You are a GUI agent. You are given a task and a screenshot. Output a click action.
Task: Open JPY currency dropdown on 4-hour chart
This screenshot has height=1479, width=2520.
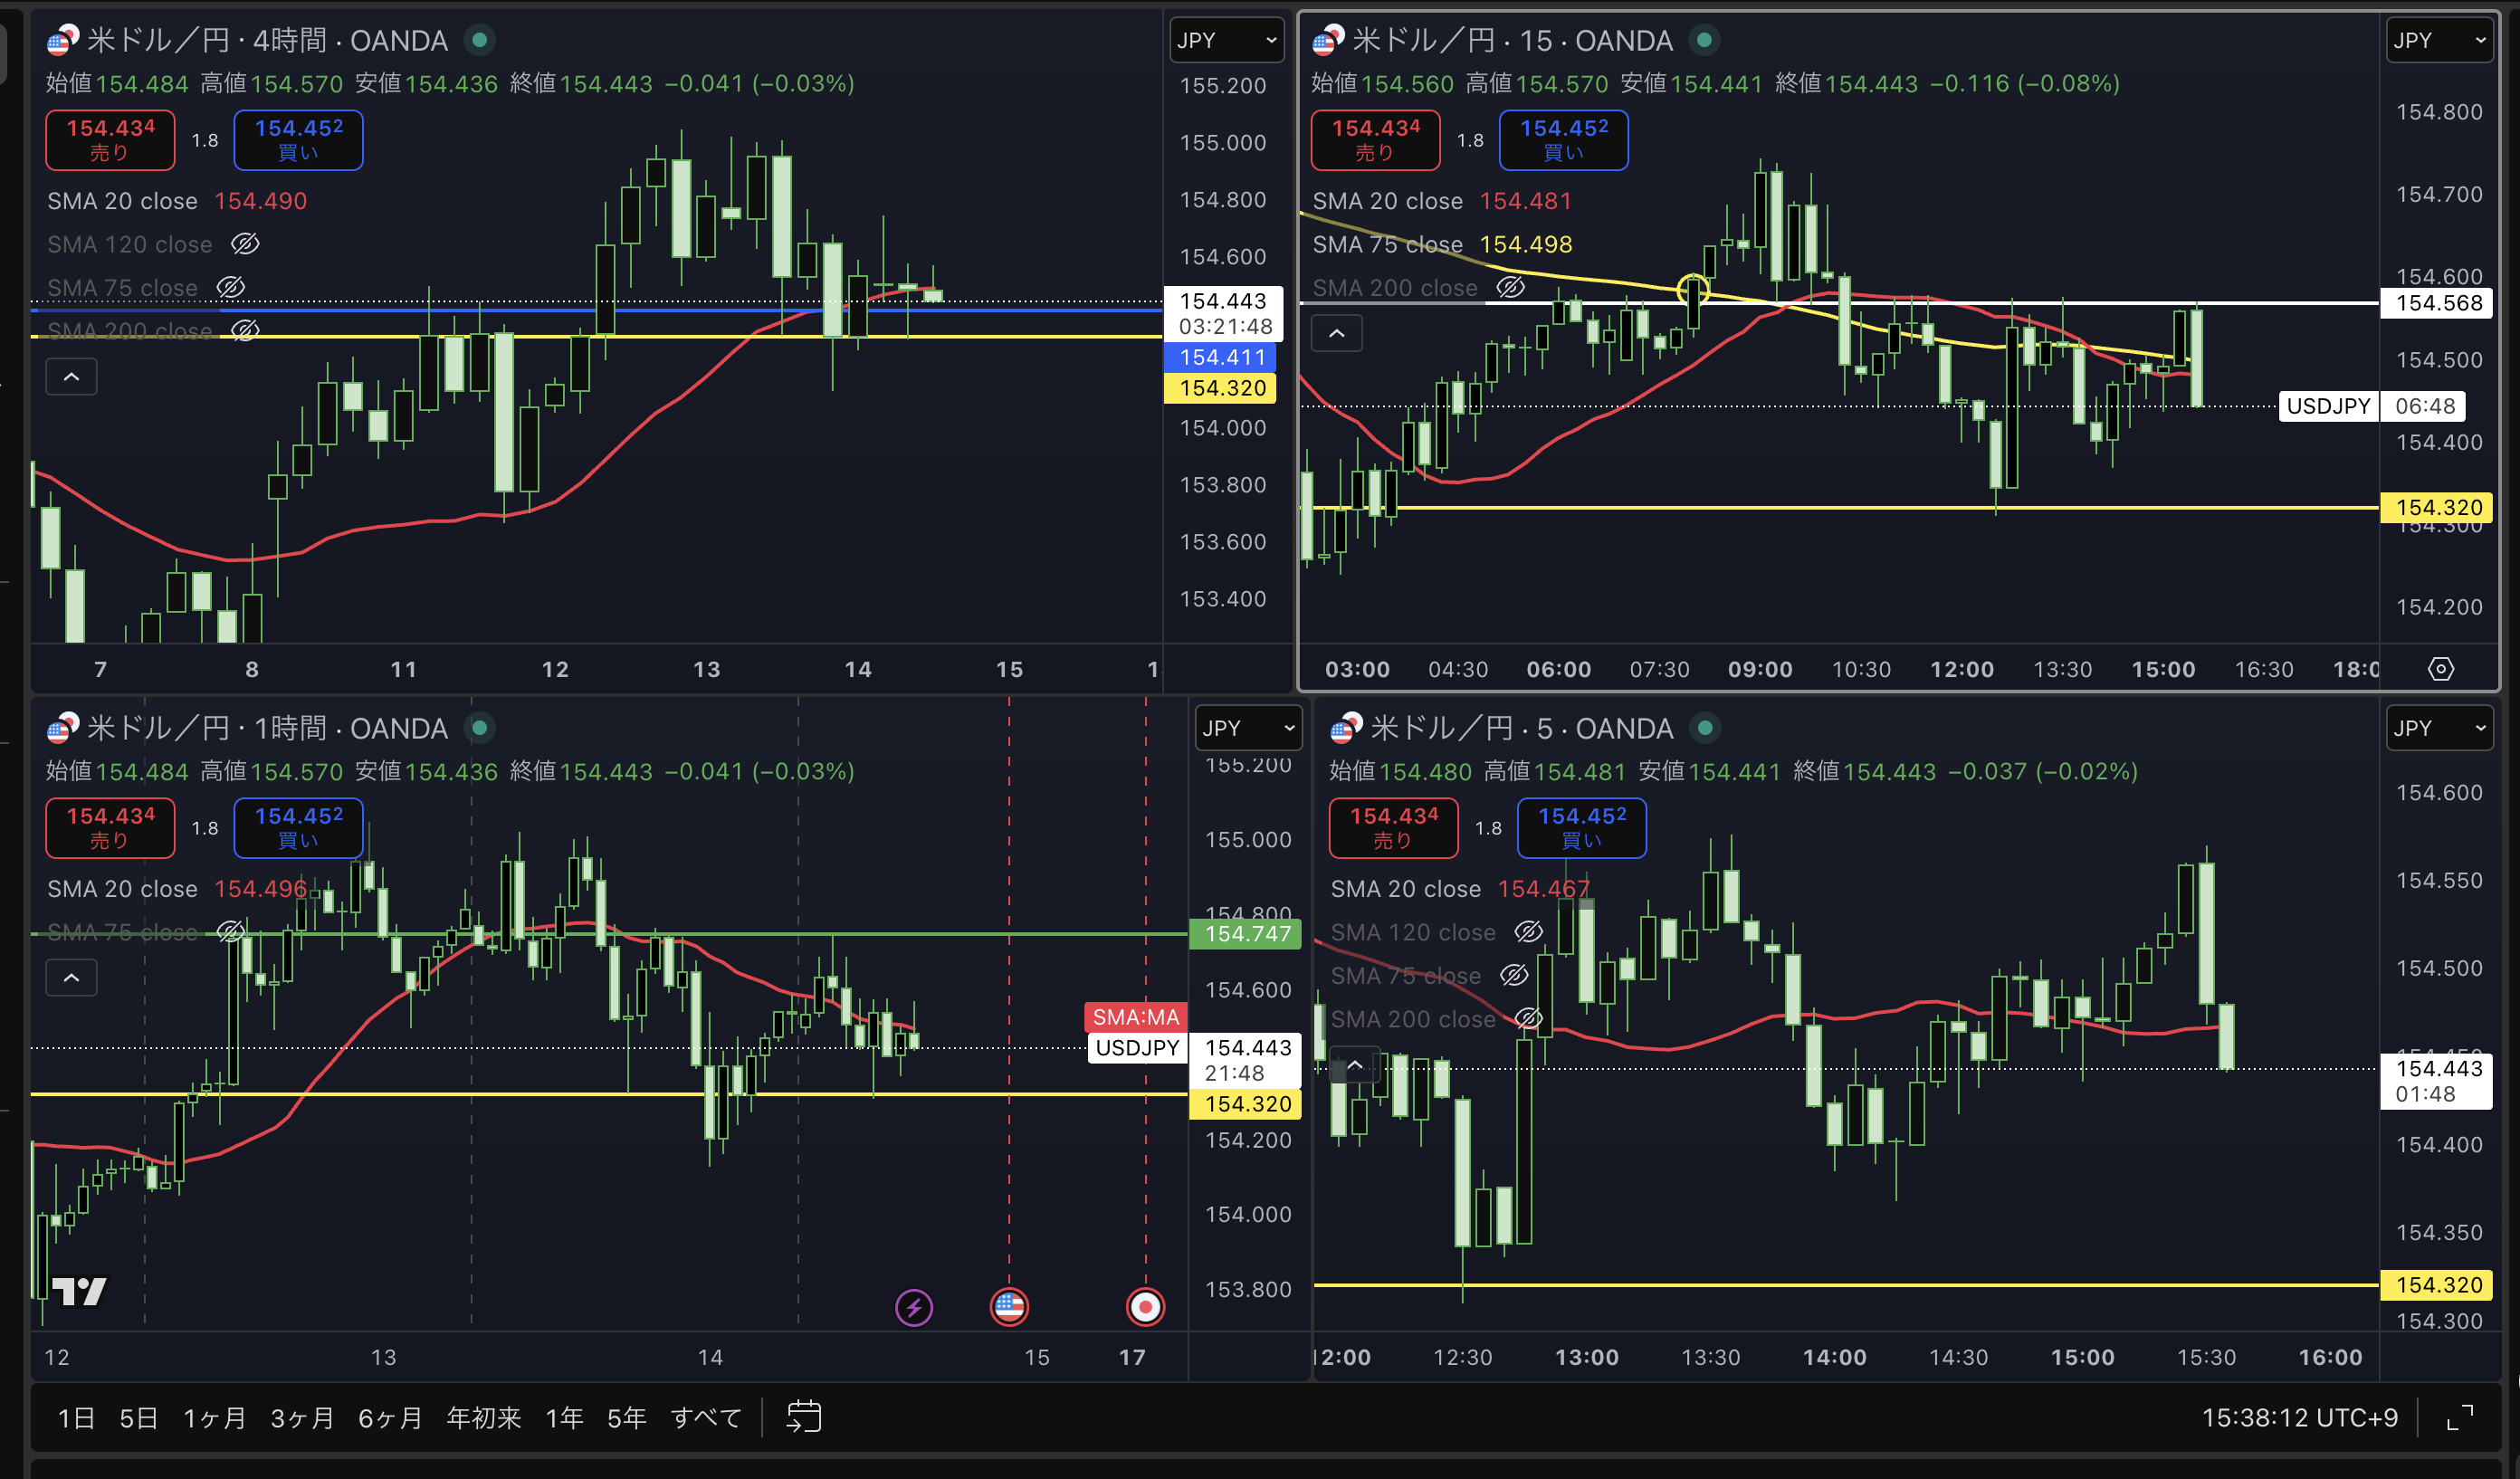click(1226, 40)
